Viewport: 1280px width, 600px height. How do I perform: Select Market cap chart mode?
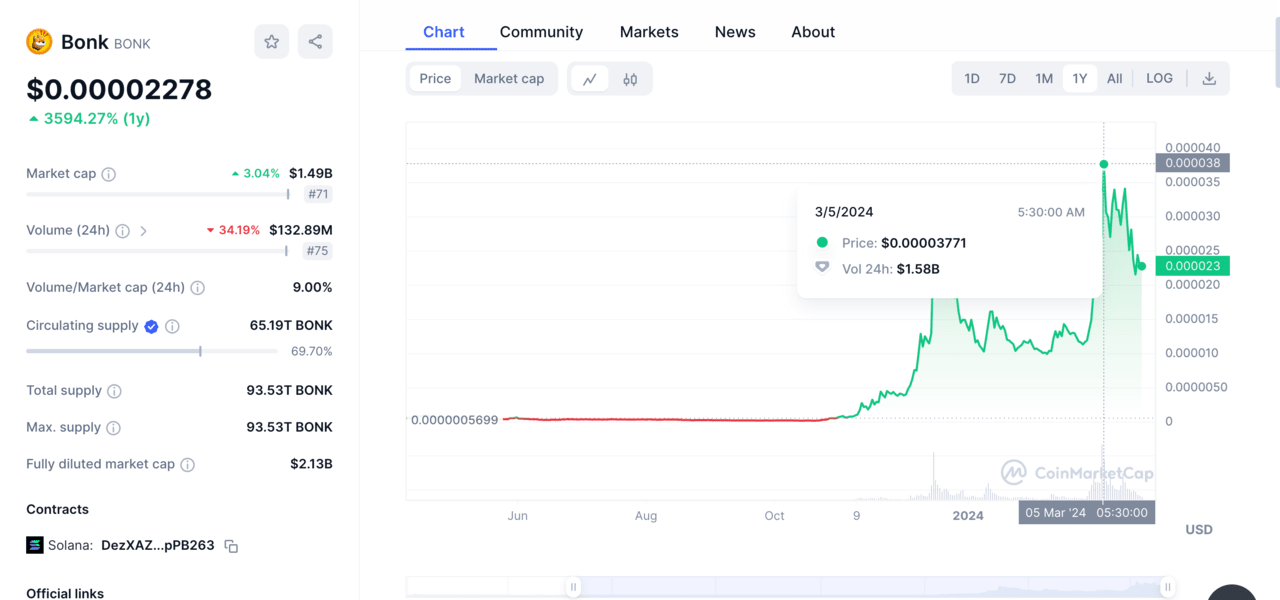point(509,79)
